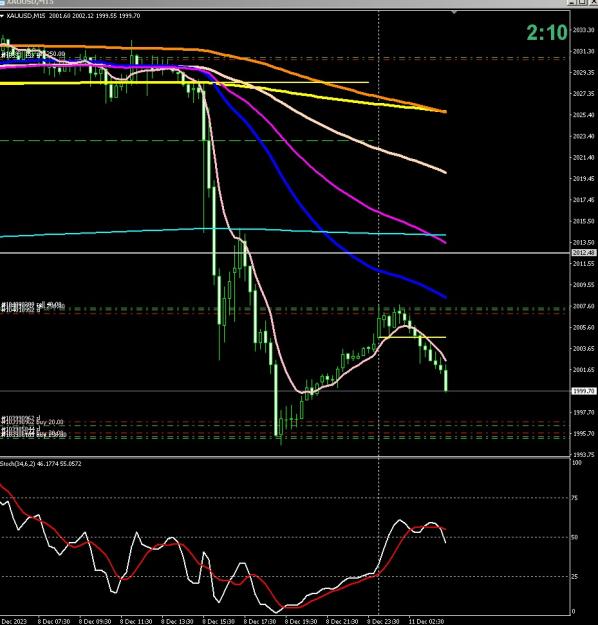Select the short yellow horizontal line near 2004.65

tap(412, 337)
